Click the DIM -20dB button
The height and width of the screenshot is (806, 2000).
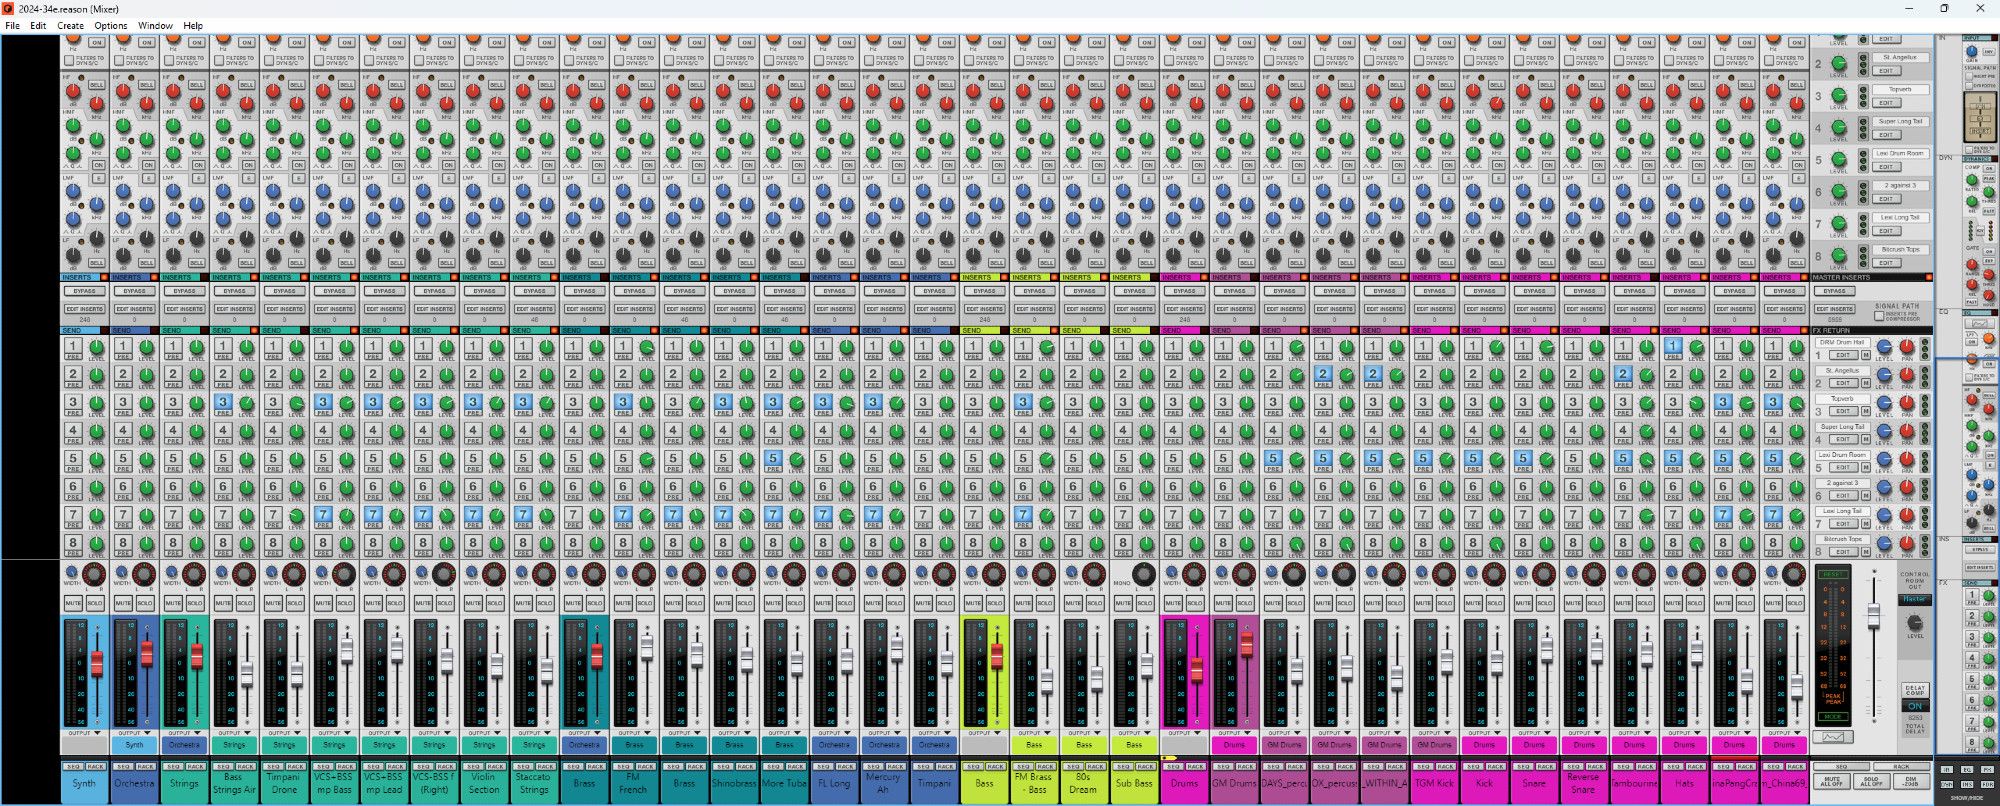tap(1911, 781)
